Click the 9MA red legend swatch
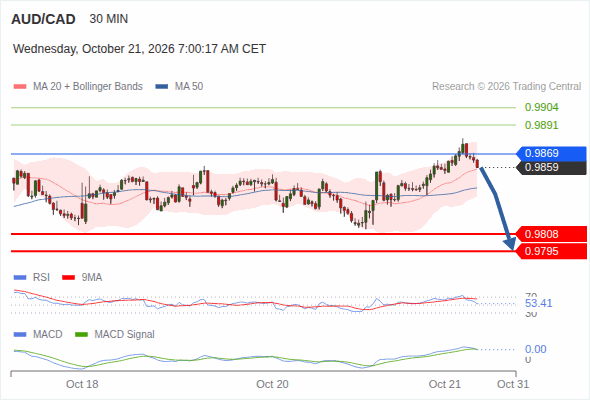Screen dimensions: 590x400 point(68,278)
